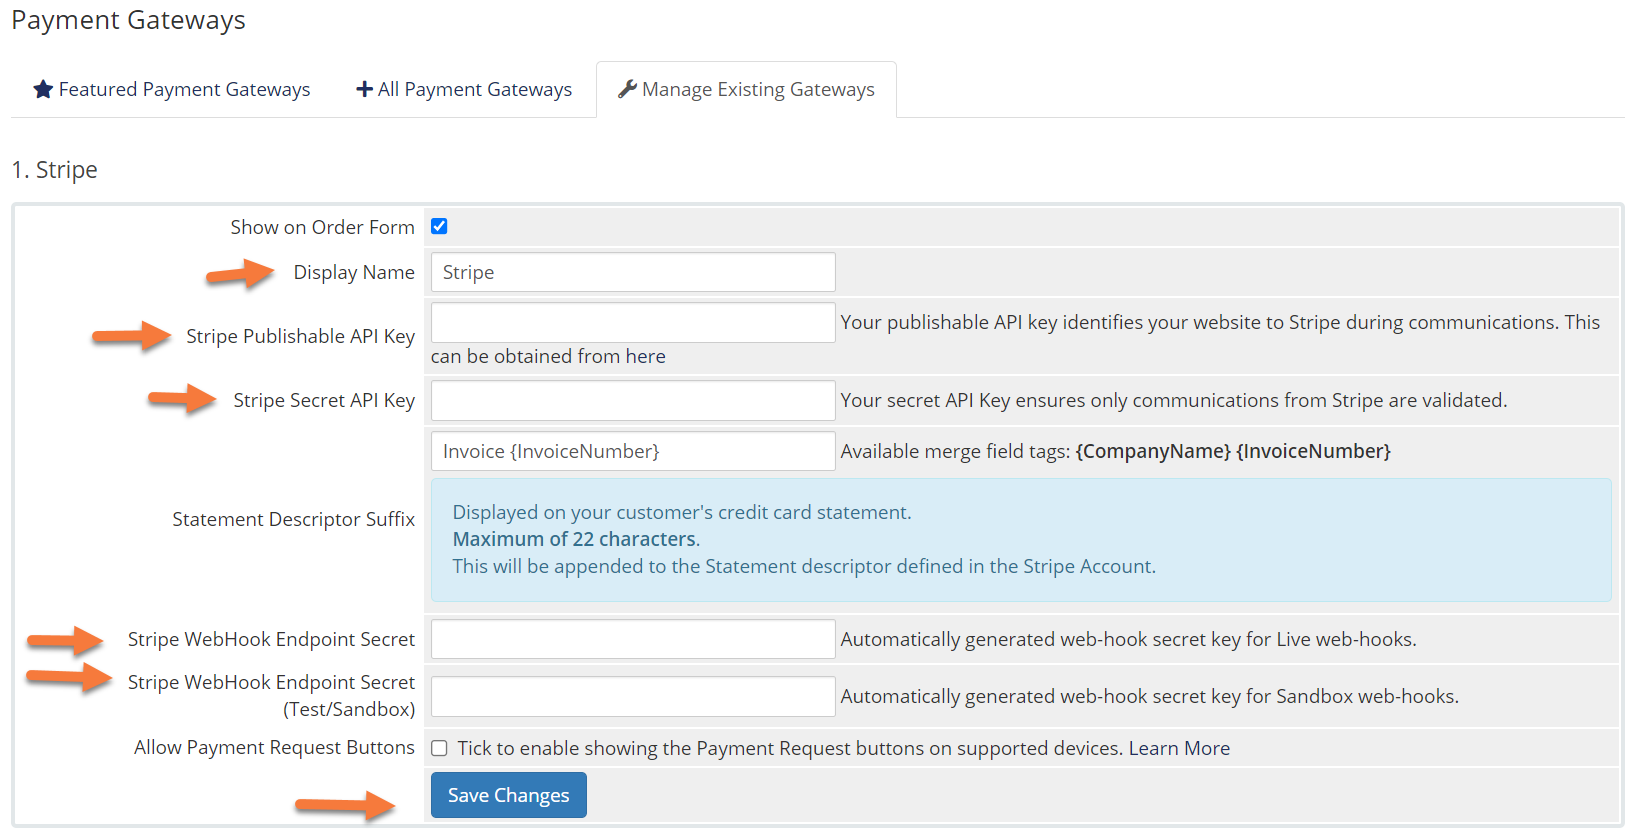Select the Stripe Secret API Key input
Screen dimensions: 1644x835
tap(632, 401)
